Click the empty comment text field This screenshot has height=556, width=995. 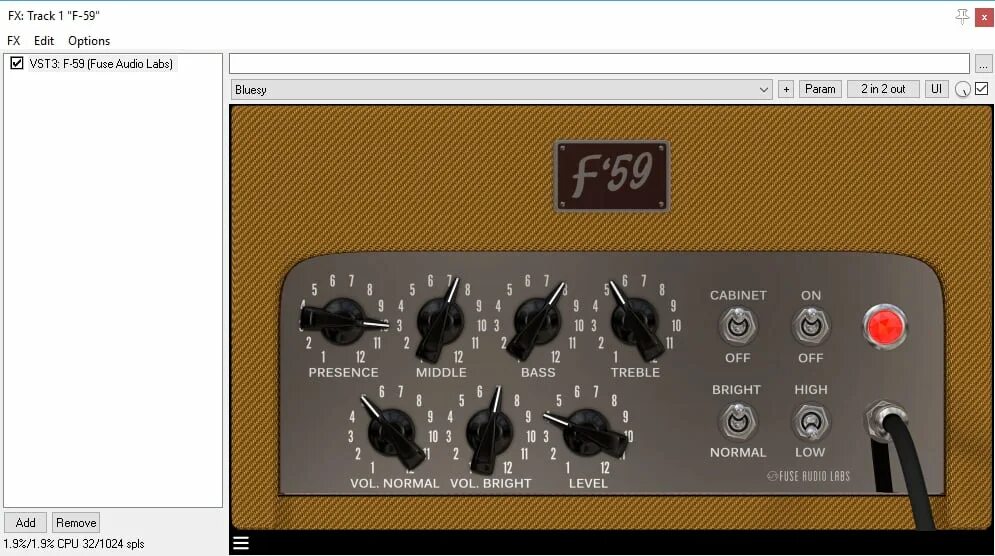pyautogui.click(x=599, y=63)
